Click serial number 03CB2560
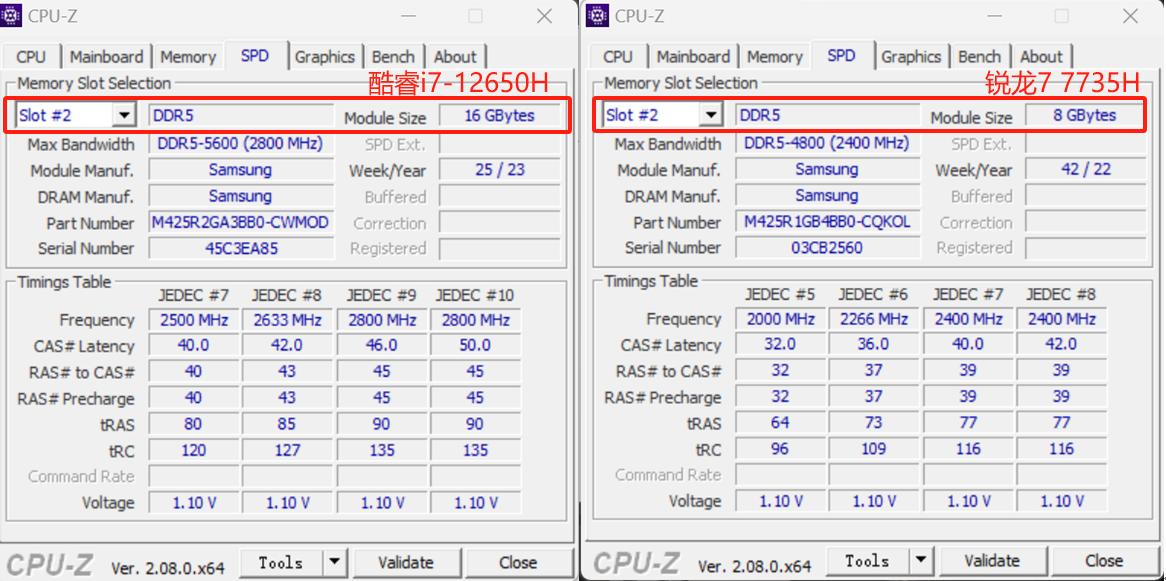1166x581 pixels. coord(827,248)
